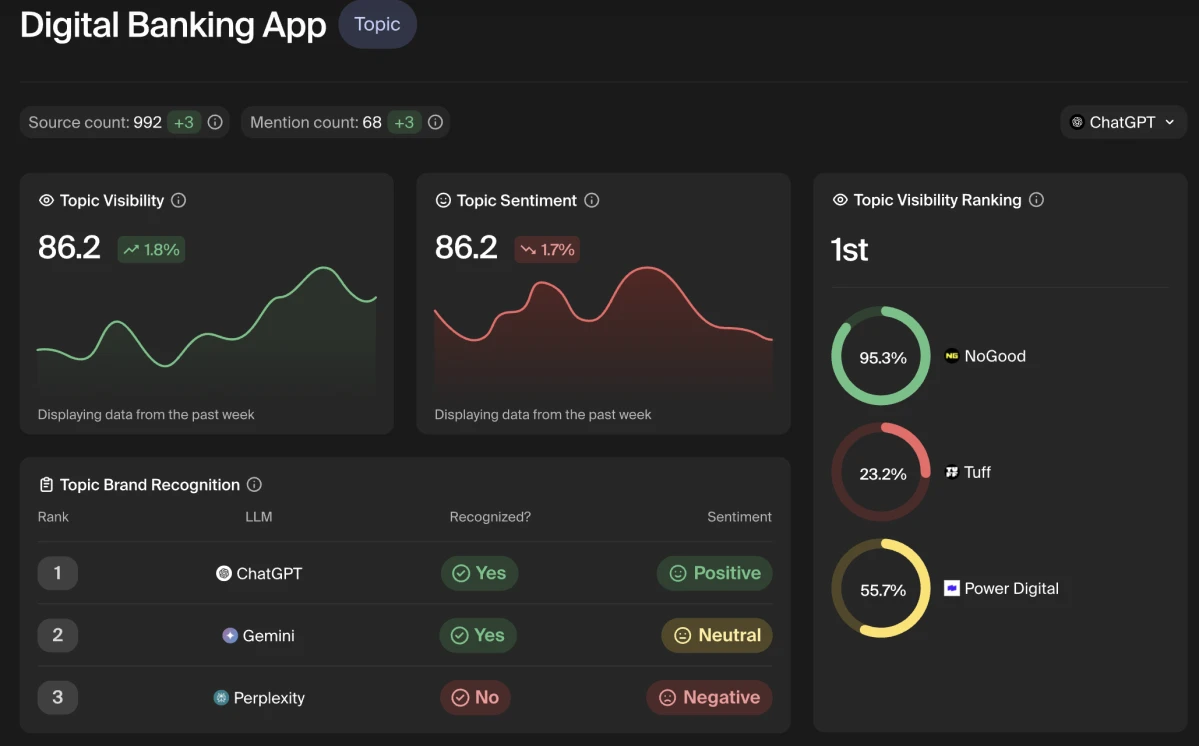This screenshot has height=746, width=1199.
Task: Click the red 1.7% sentiment trend badge
Action: point(547,249)
